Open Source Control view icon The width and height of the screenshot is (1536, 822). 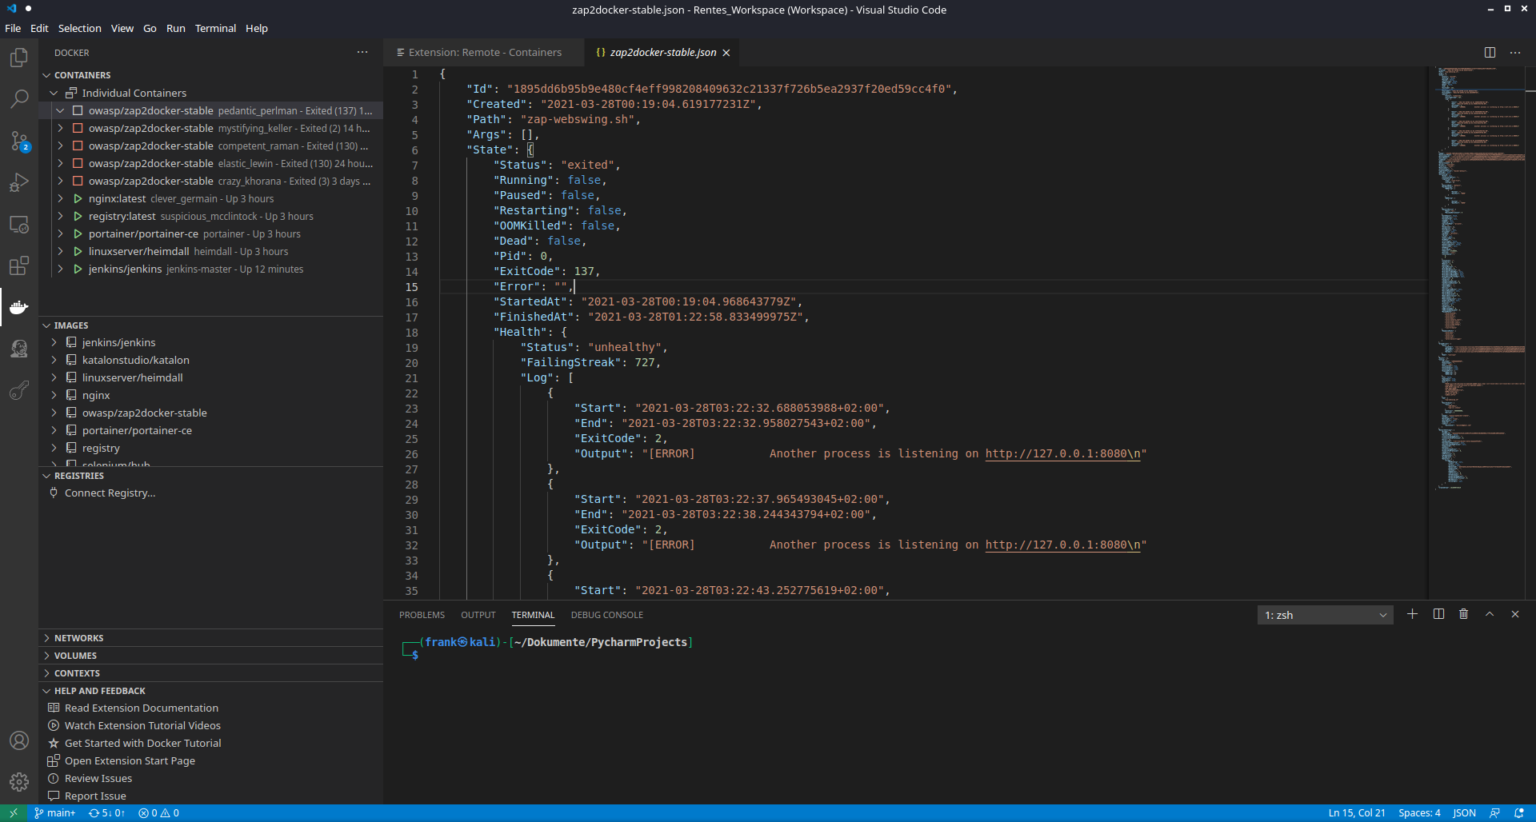point(19,141)
